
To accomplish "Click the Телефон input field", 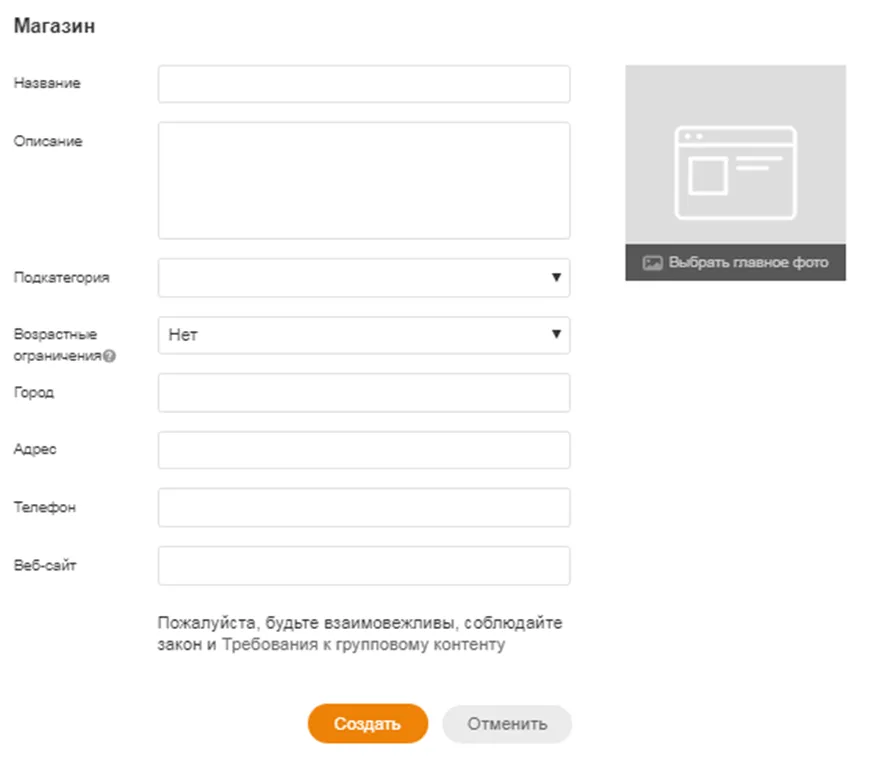I will pyautogui.click(x=364, y=507).
